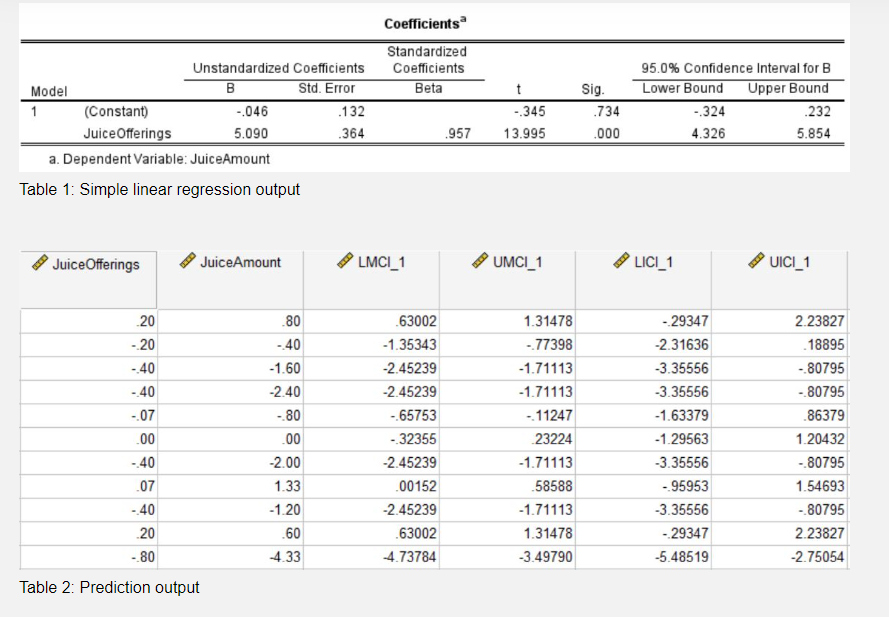Click the Unstandardized Coefficients heading
Screen dimensions: 889x617
[278, 68]
